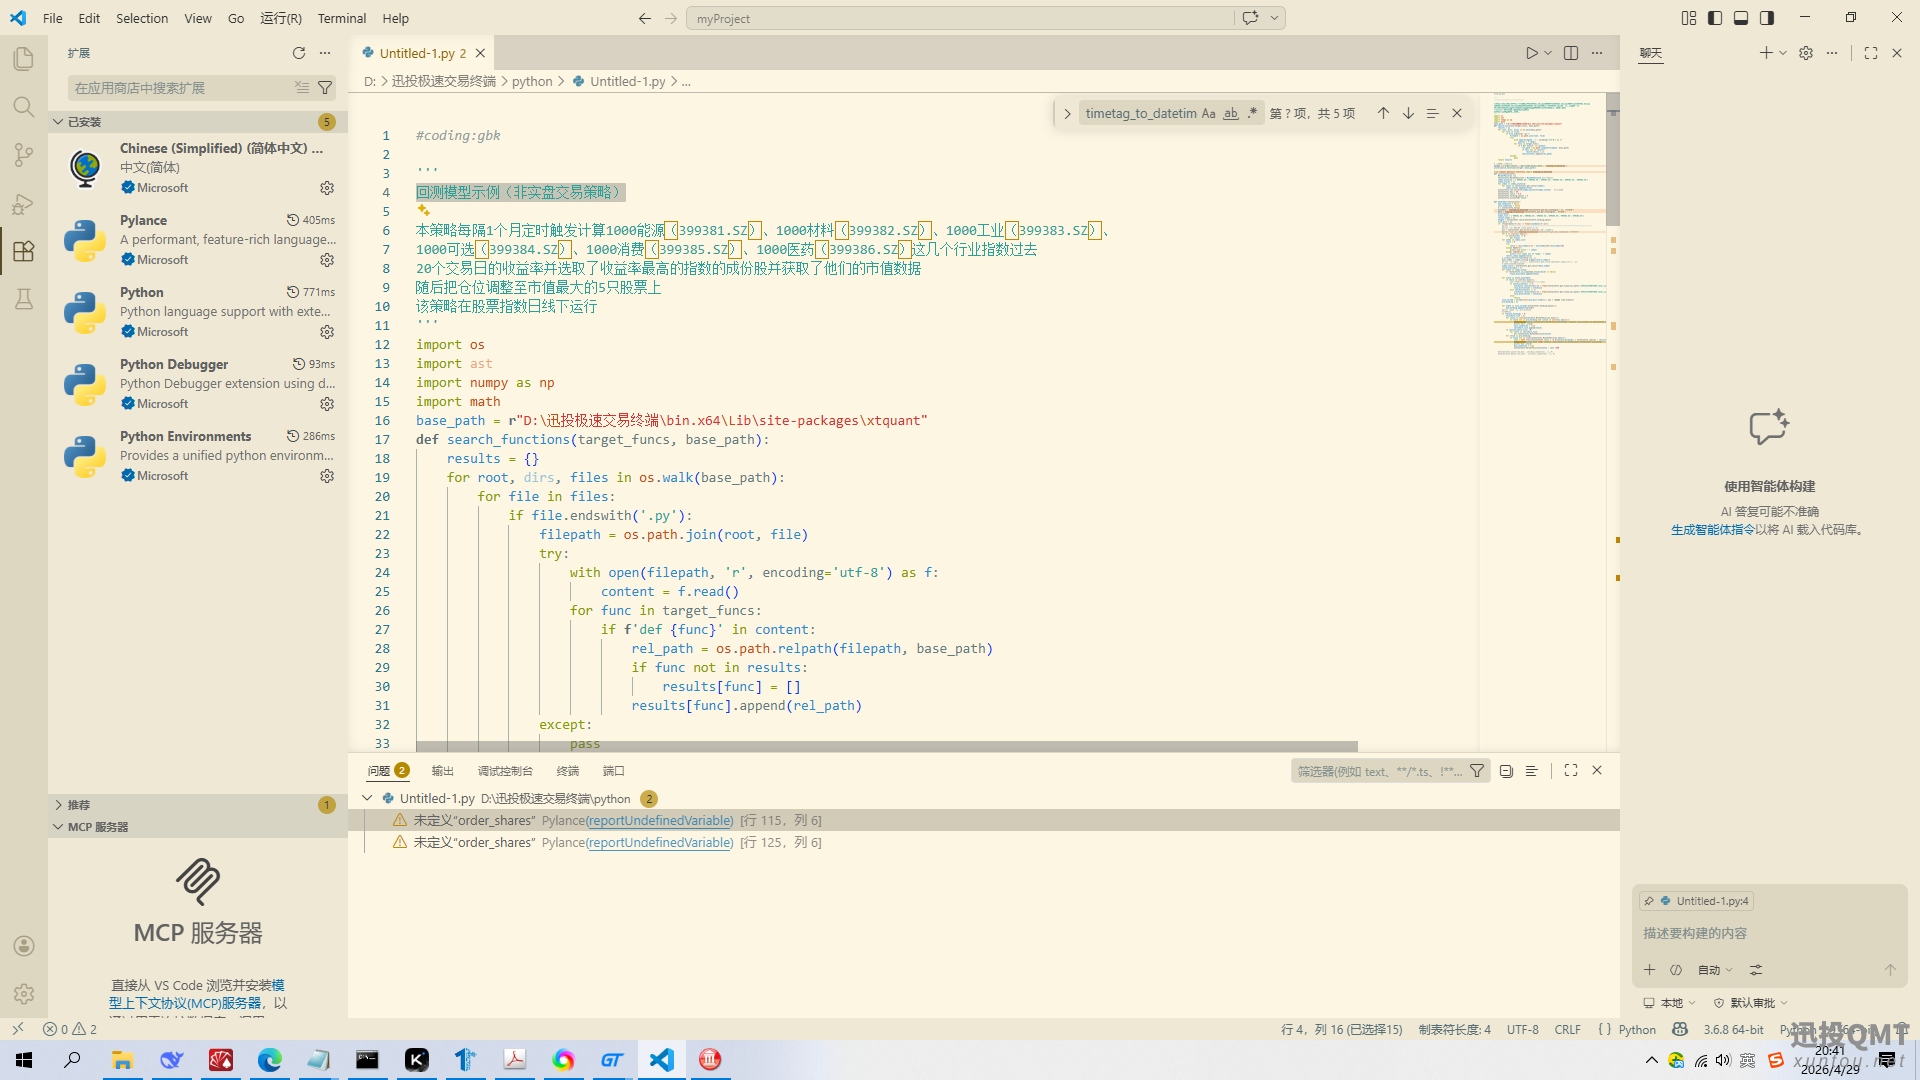
Task: Click the Split Editor Right icon
Action: click(1571, 53)
